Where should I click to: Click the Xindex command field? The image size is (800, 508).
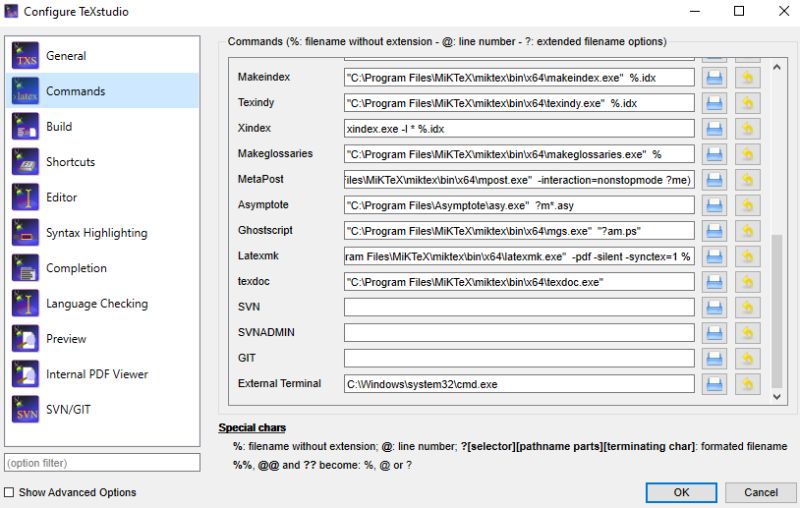click(x=519, y=129)
